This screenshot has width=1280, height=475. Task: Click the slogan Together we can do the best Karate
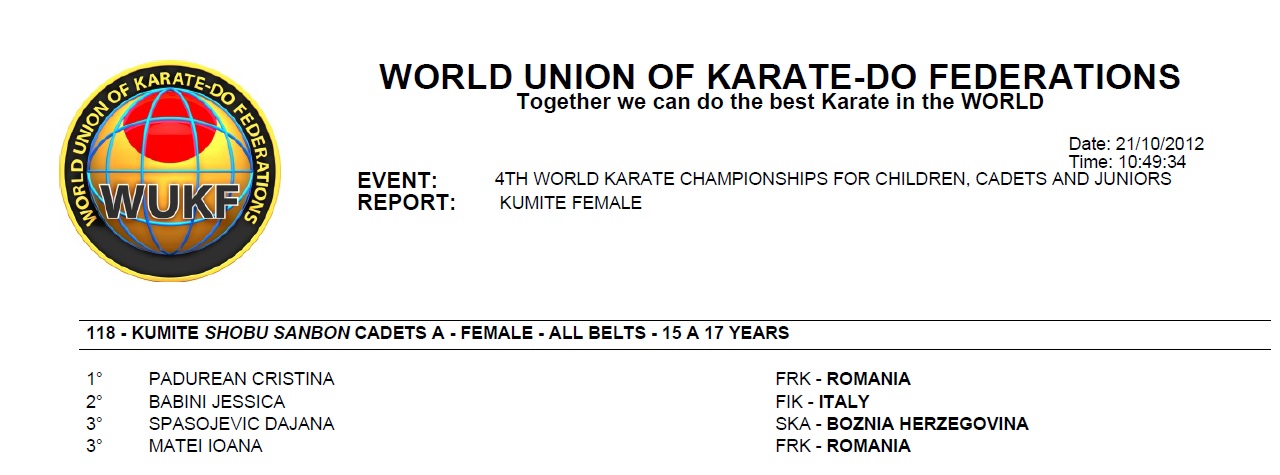tap(780, 102)
